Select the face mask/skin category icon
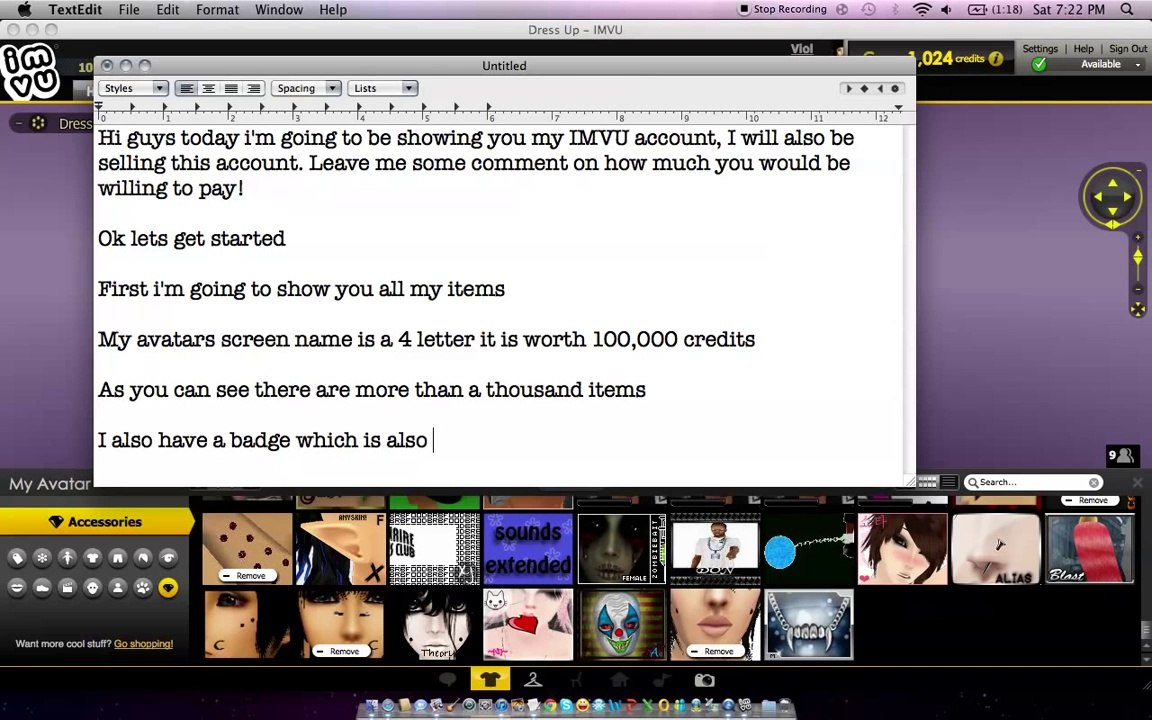 click(93, 588)
